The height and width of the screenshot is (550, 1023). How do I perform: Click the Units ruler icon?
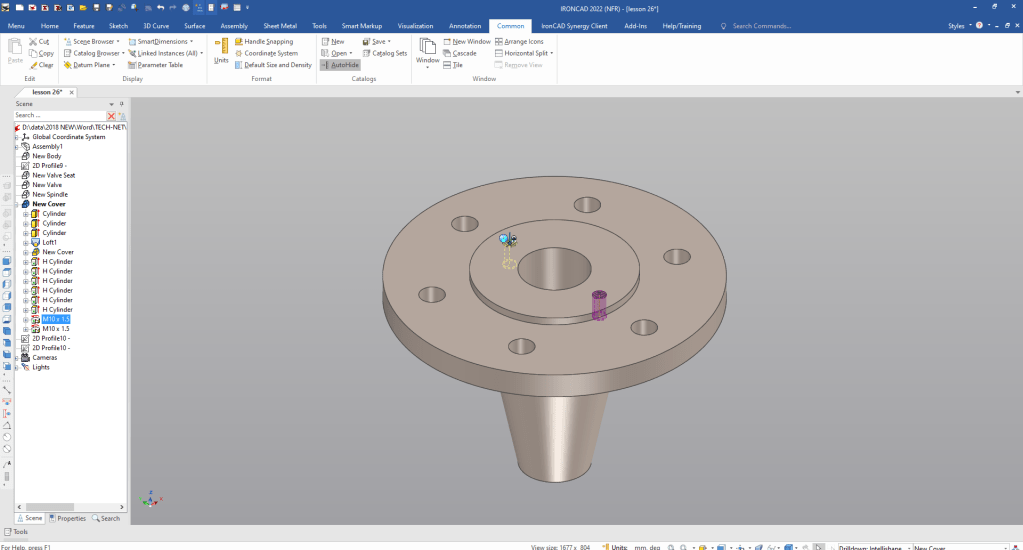click(221, 47)
